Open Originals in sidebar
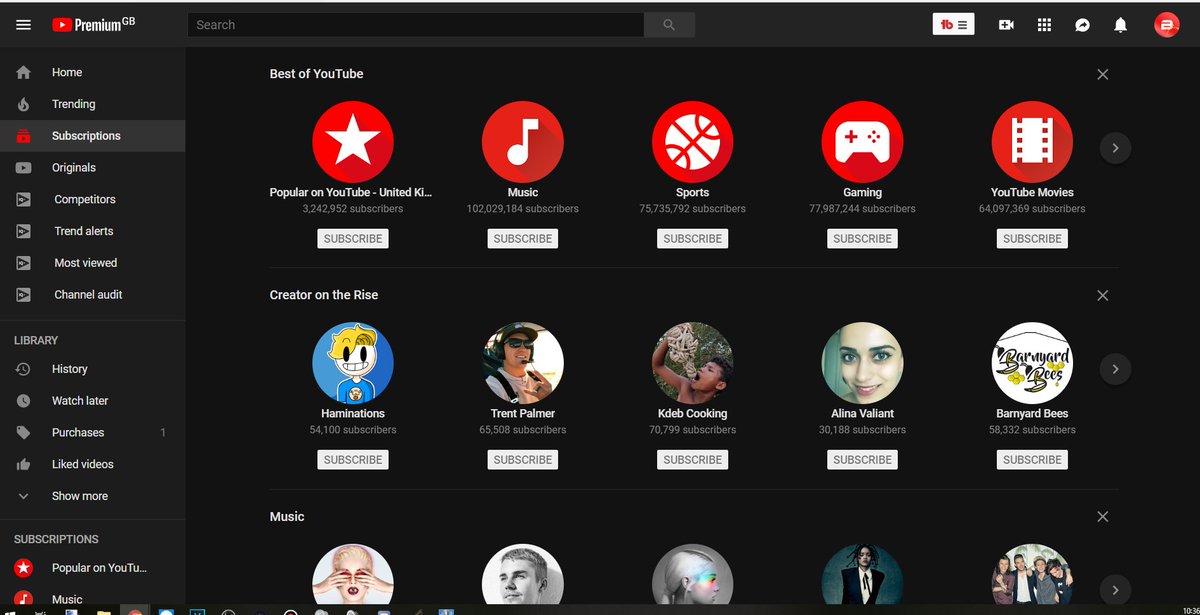The width and height of the screenshot is (1200, 615). coord(92,168)
